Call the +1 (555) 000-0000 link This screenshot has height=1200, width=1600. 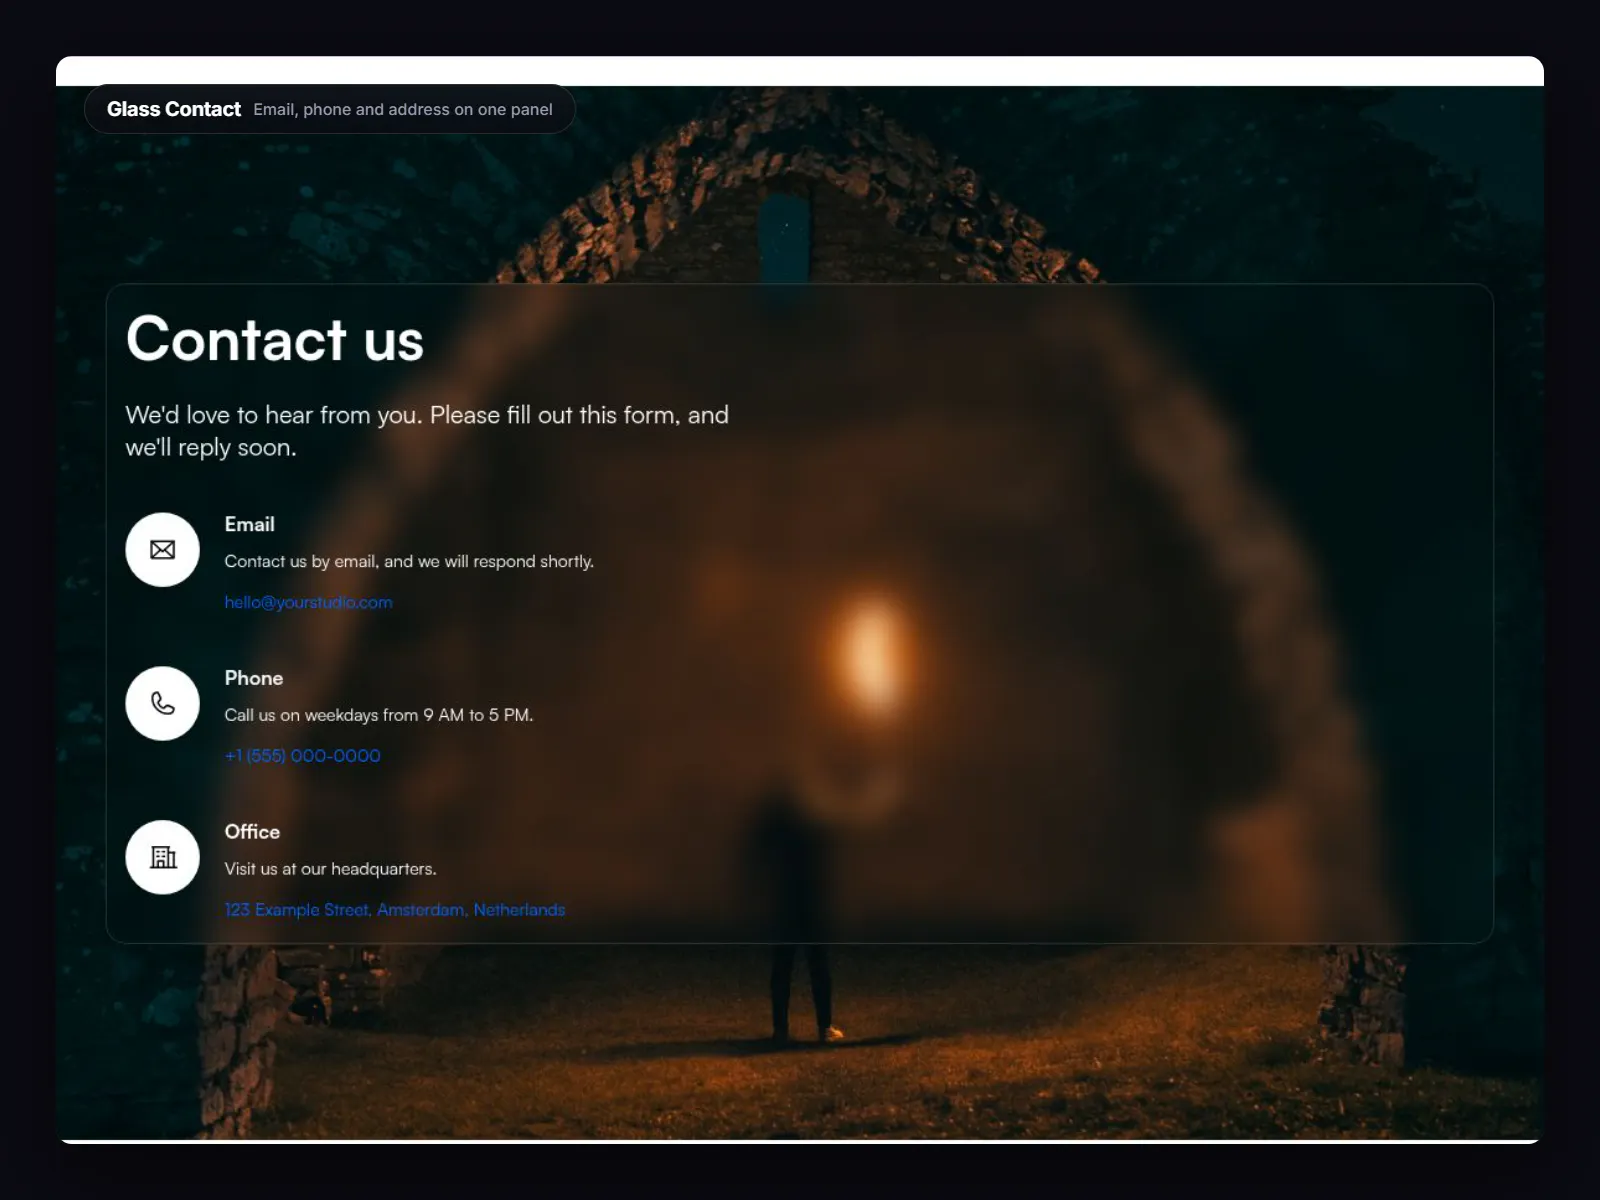point(302,756)
